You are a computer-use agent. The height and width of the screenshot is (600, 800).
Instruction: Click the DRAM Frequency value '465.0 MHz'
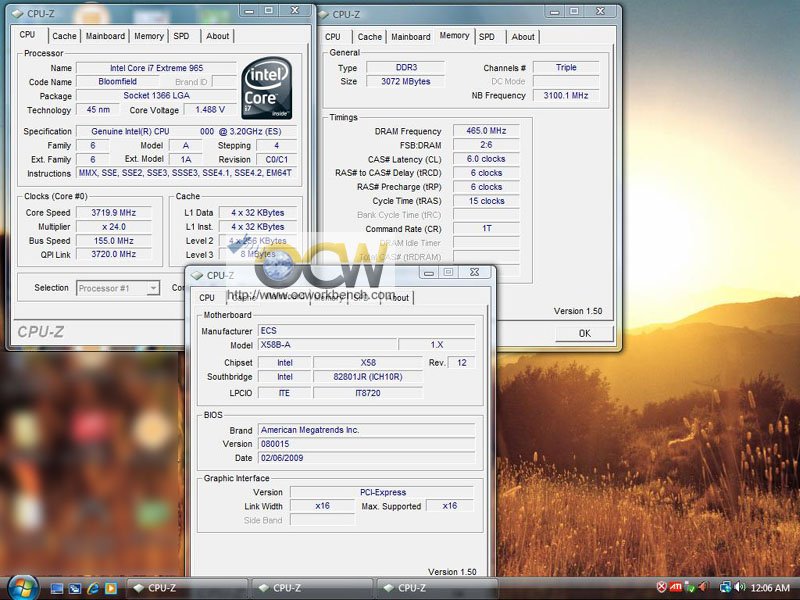tap(486, 131)
